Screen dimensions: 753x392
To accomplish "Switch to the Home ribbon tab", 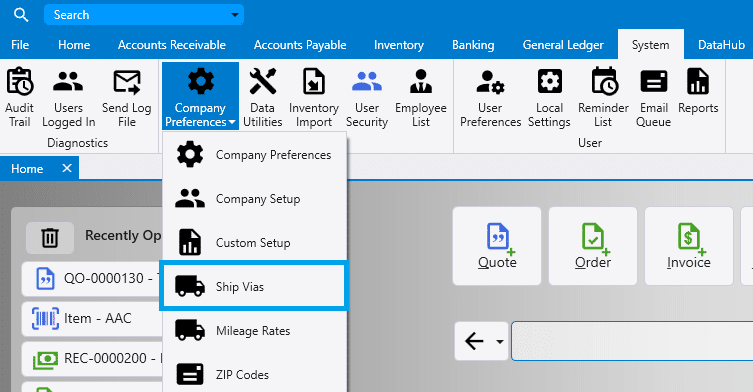I will point(74,45).
